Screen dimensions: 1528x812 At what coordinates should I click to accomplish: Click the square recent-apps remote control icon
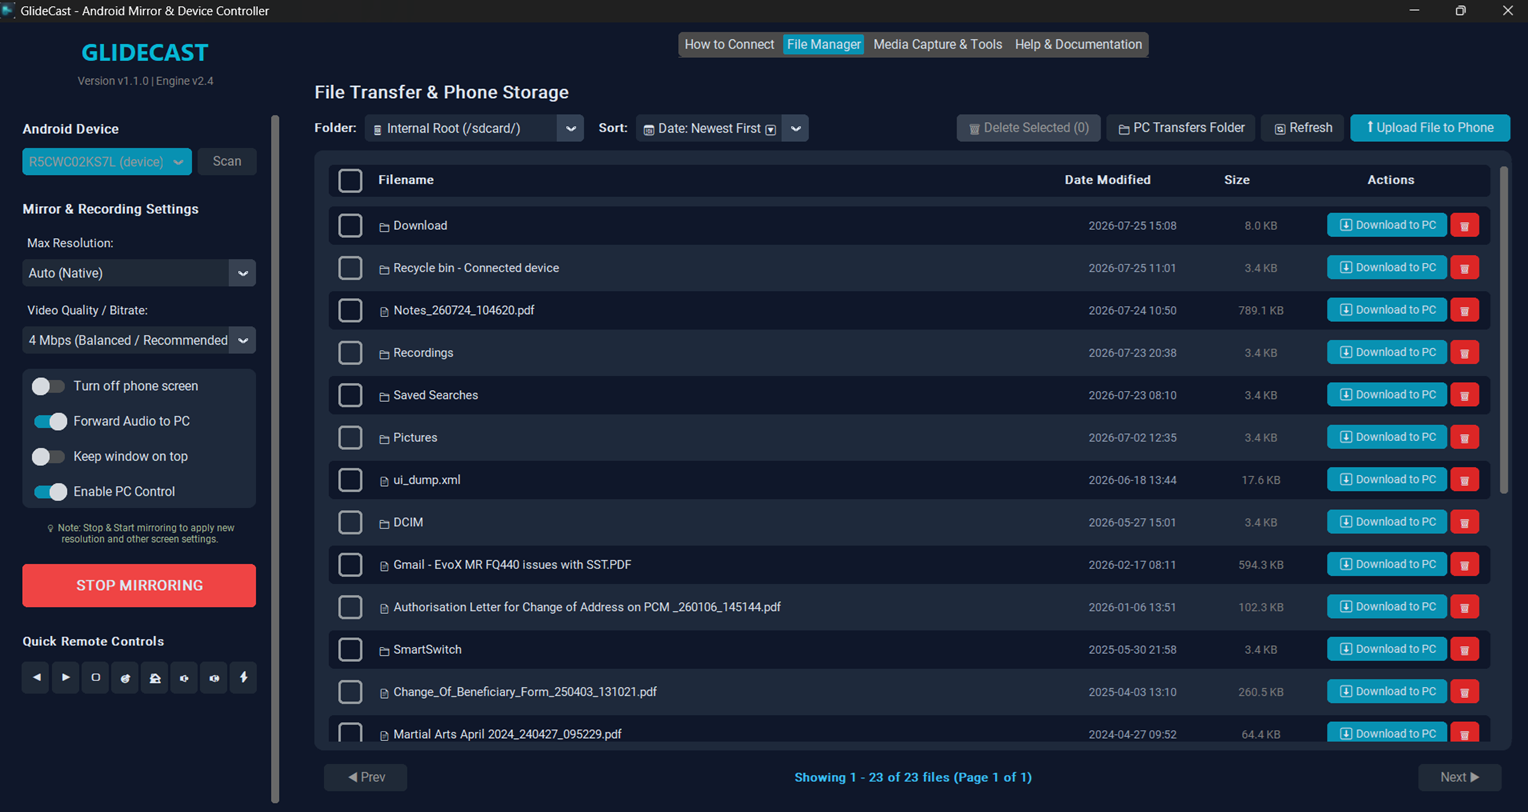click(96, 677)
